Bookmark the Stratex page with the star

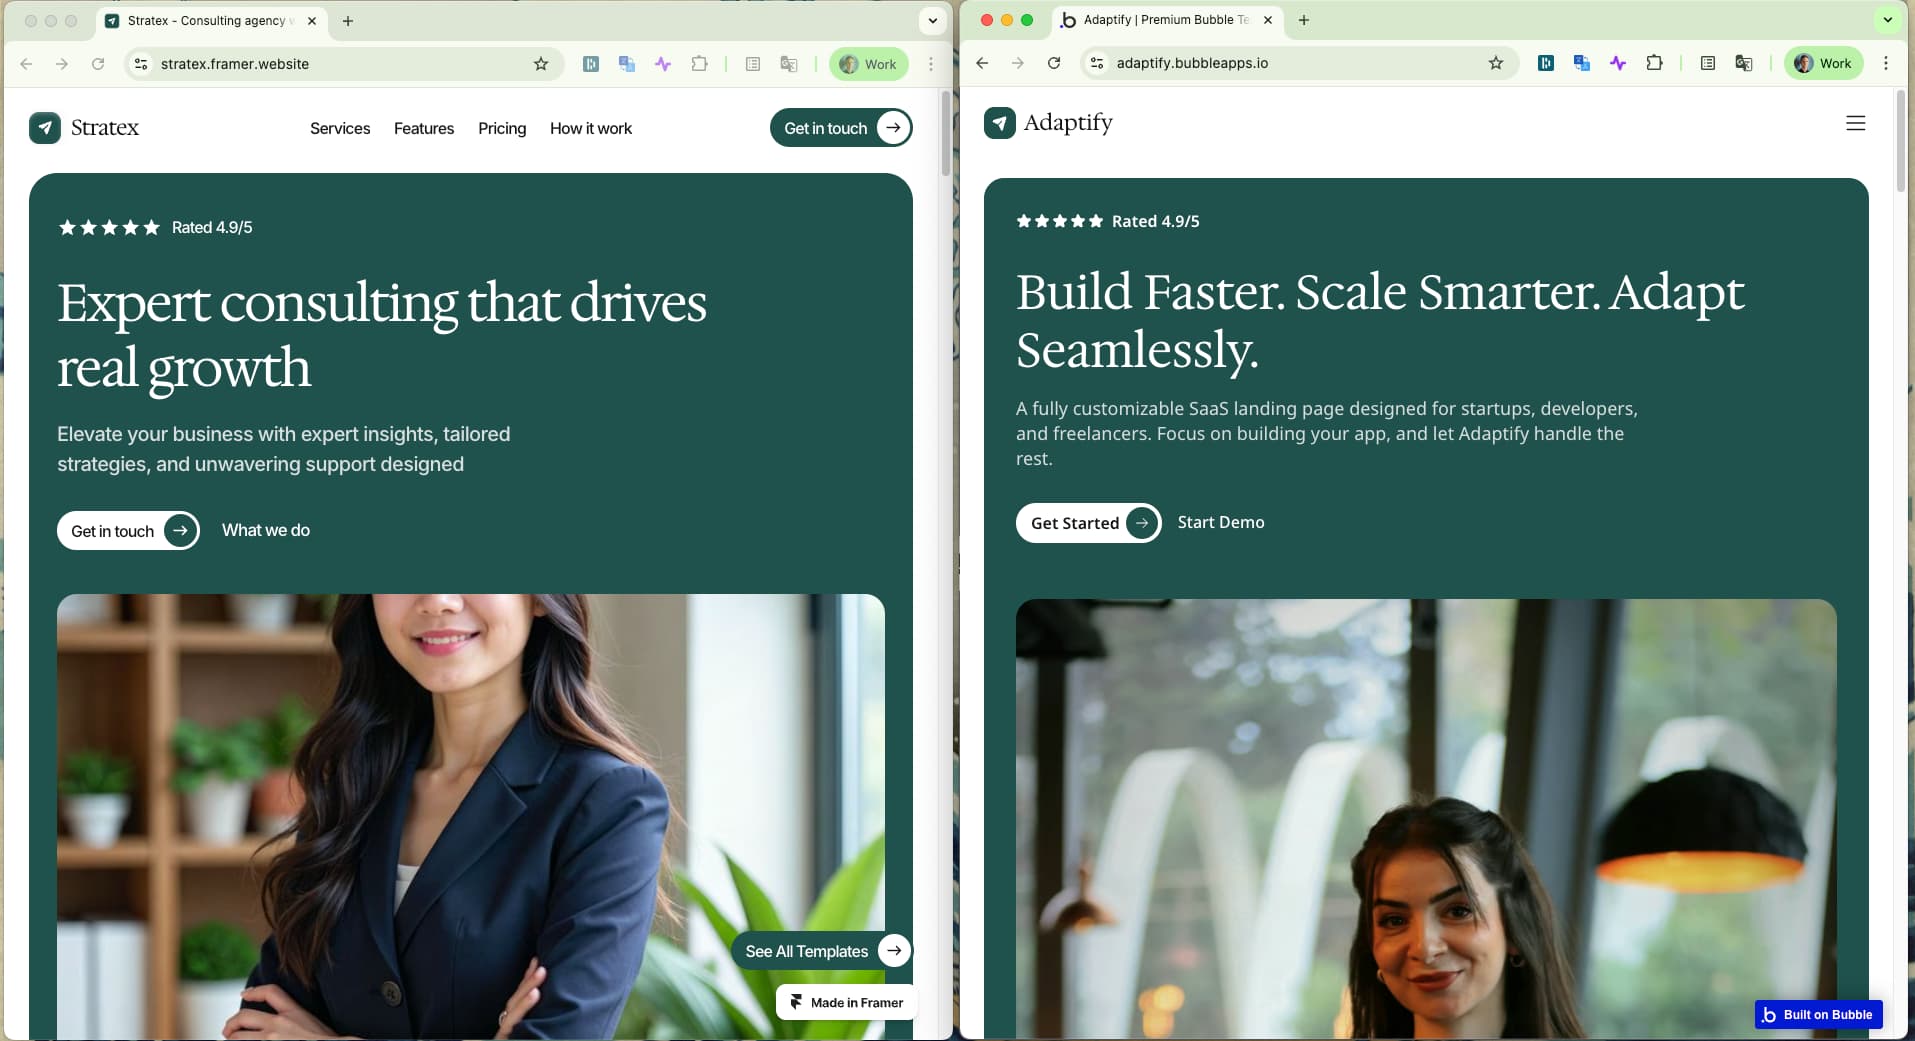541,64
